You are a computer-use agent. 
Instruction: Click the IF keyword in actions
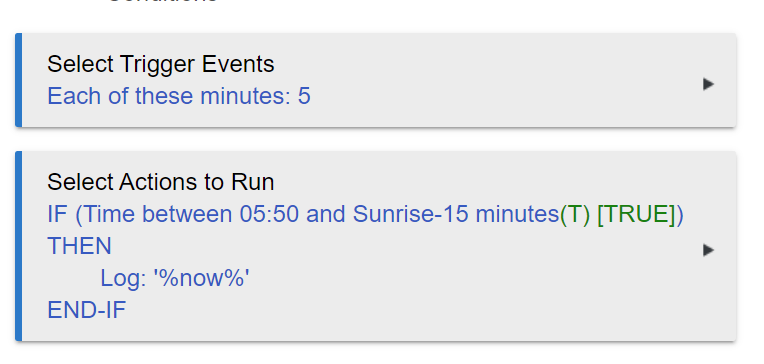[57, 214]
